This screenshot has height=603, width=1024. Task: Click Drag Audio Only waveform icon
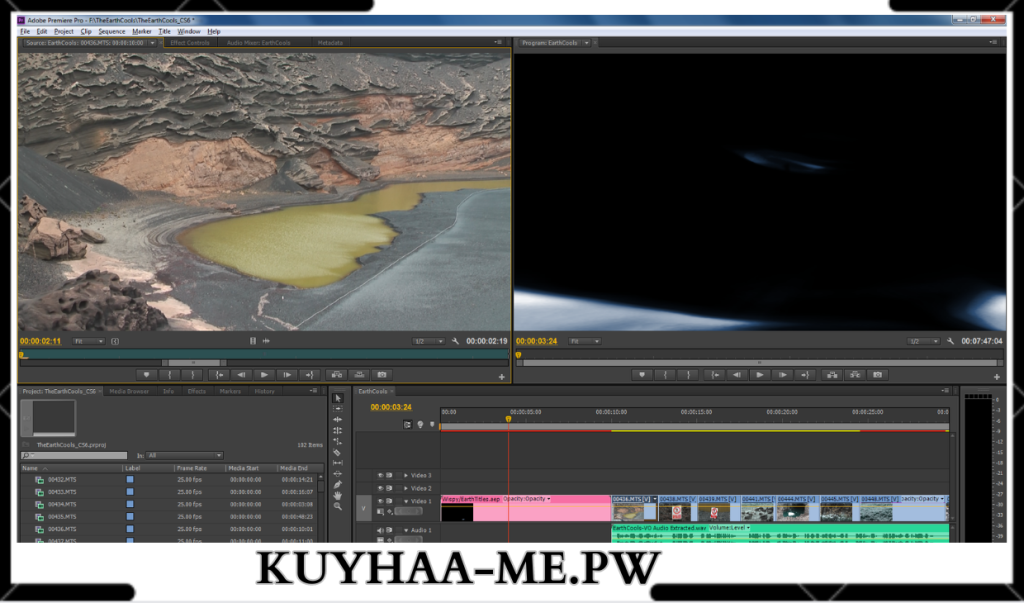tap(266, 341)
